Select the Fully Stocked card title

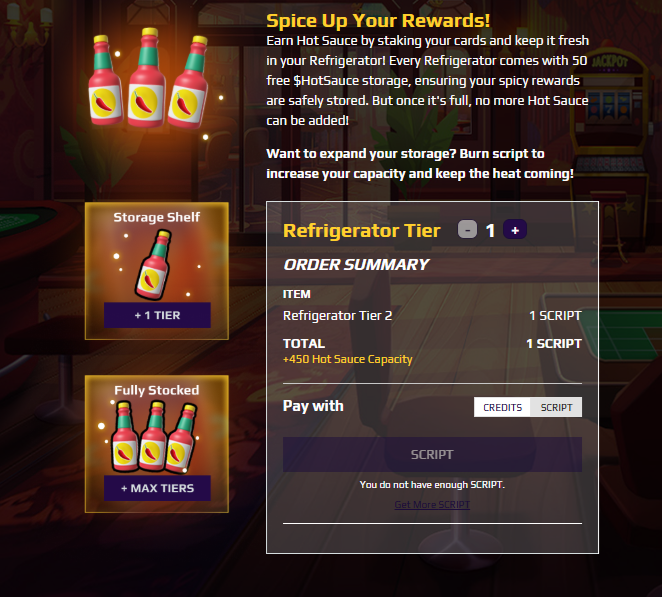pyautogui.click(x=157, y=390)
